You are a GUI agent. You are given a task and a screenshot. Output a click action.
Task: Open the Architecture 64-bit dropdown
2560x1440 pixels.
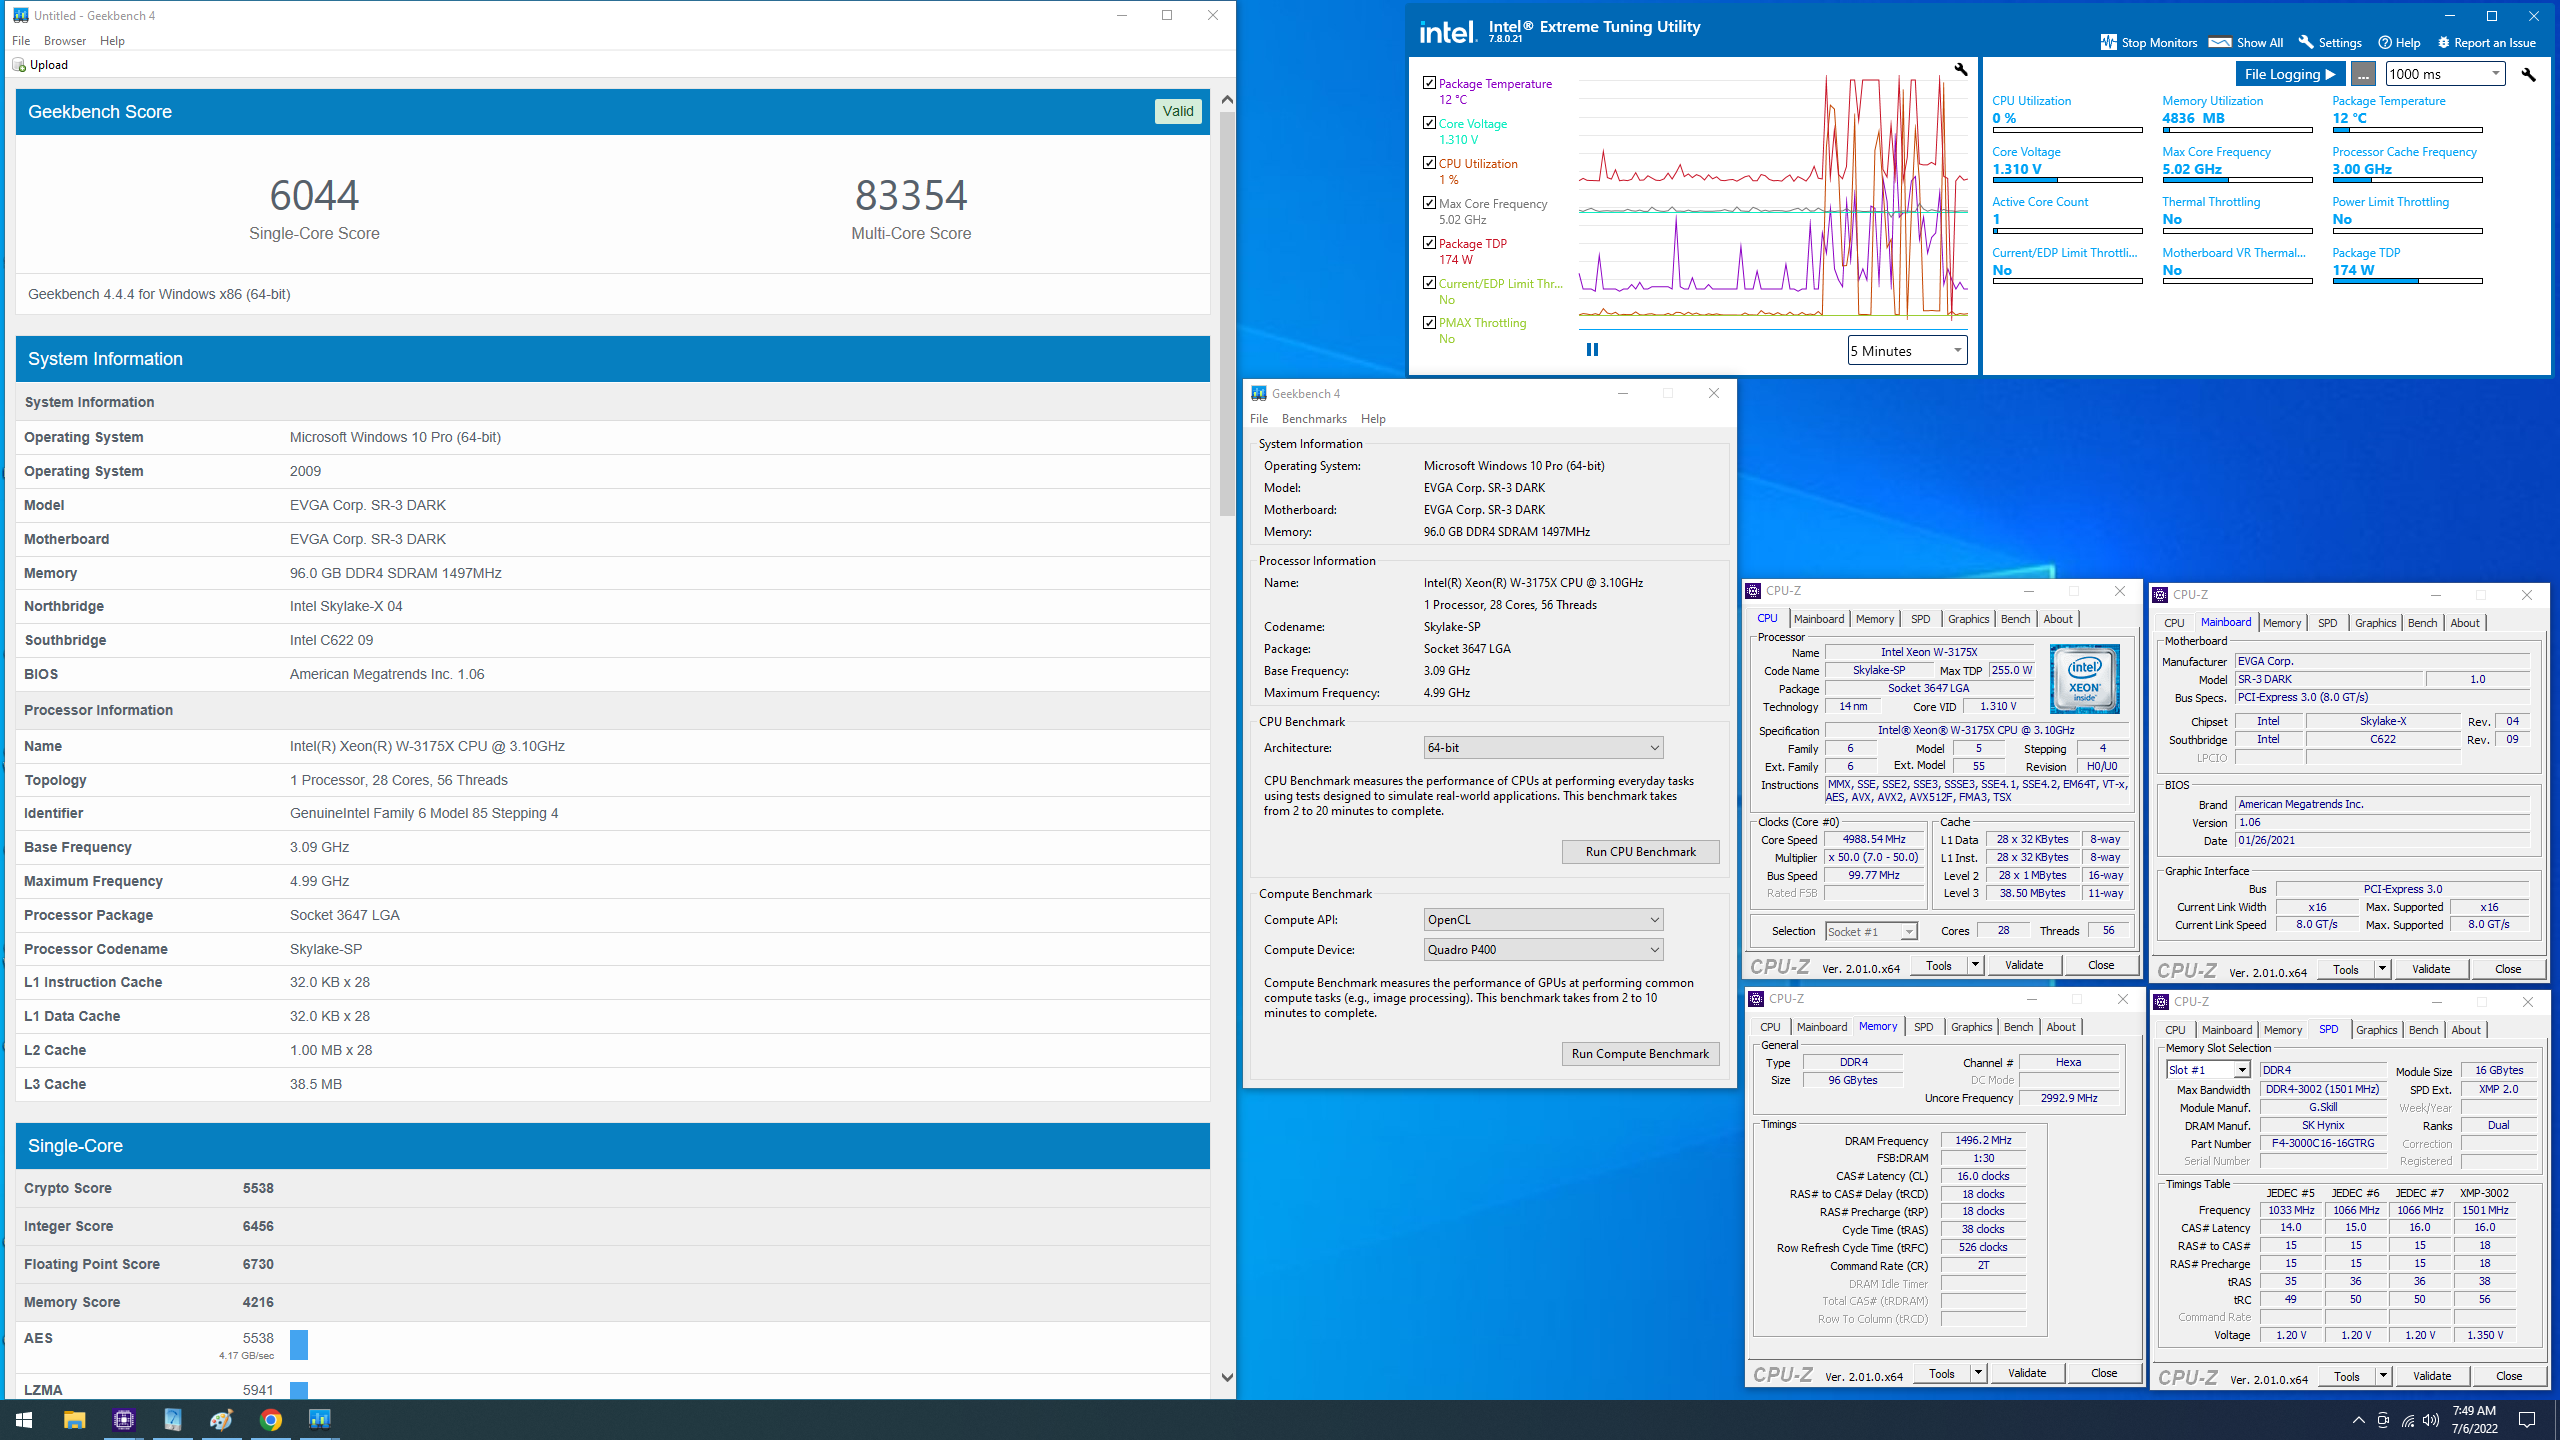pos(1543,748)
